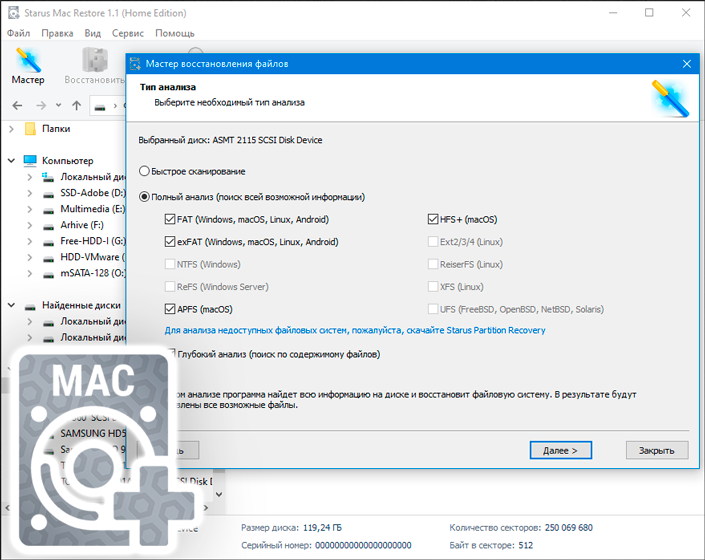Click the selected disk ASMT 2115 text
705x560 pixels.
(267, 140)
